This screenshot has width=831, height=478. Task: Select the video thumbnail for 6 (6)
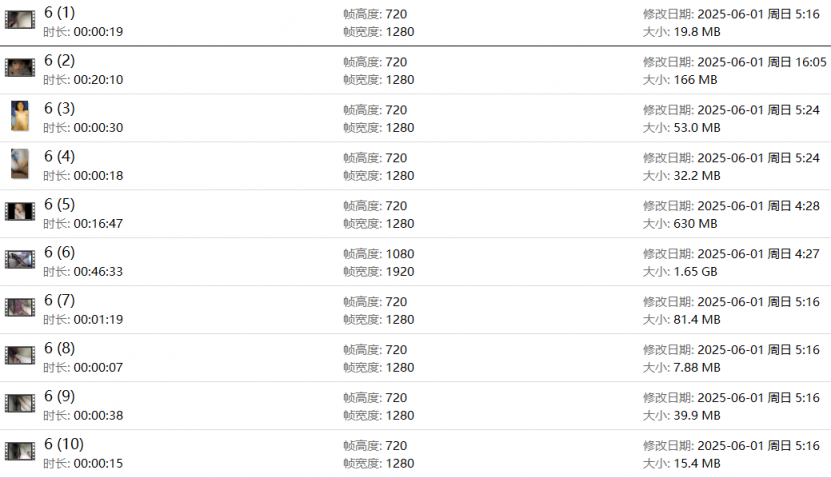pos(20,260)
